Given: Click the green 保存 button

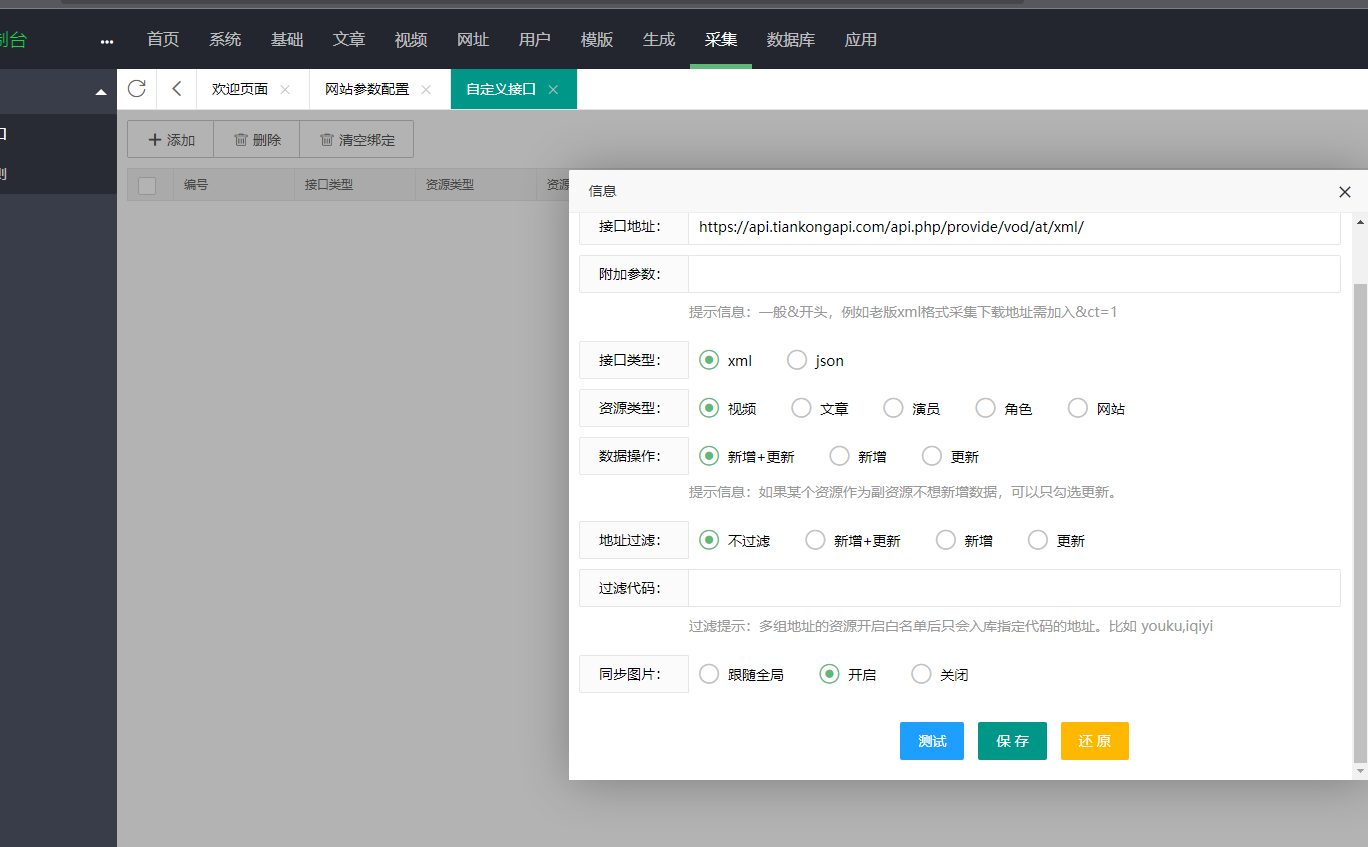Looking at the screenshot, I should (x=1012, y=741).
